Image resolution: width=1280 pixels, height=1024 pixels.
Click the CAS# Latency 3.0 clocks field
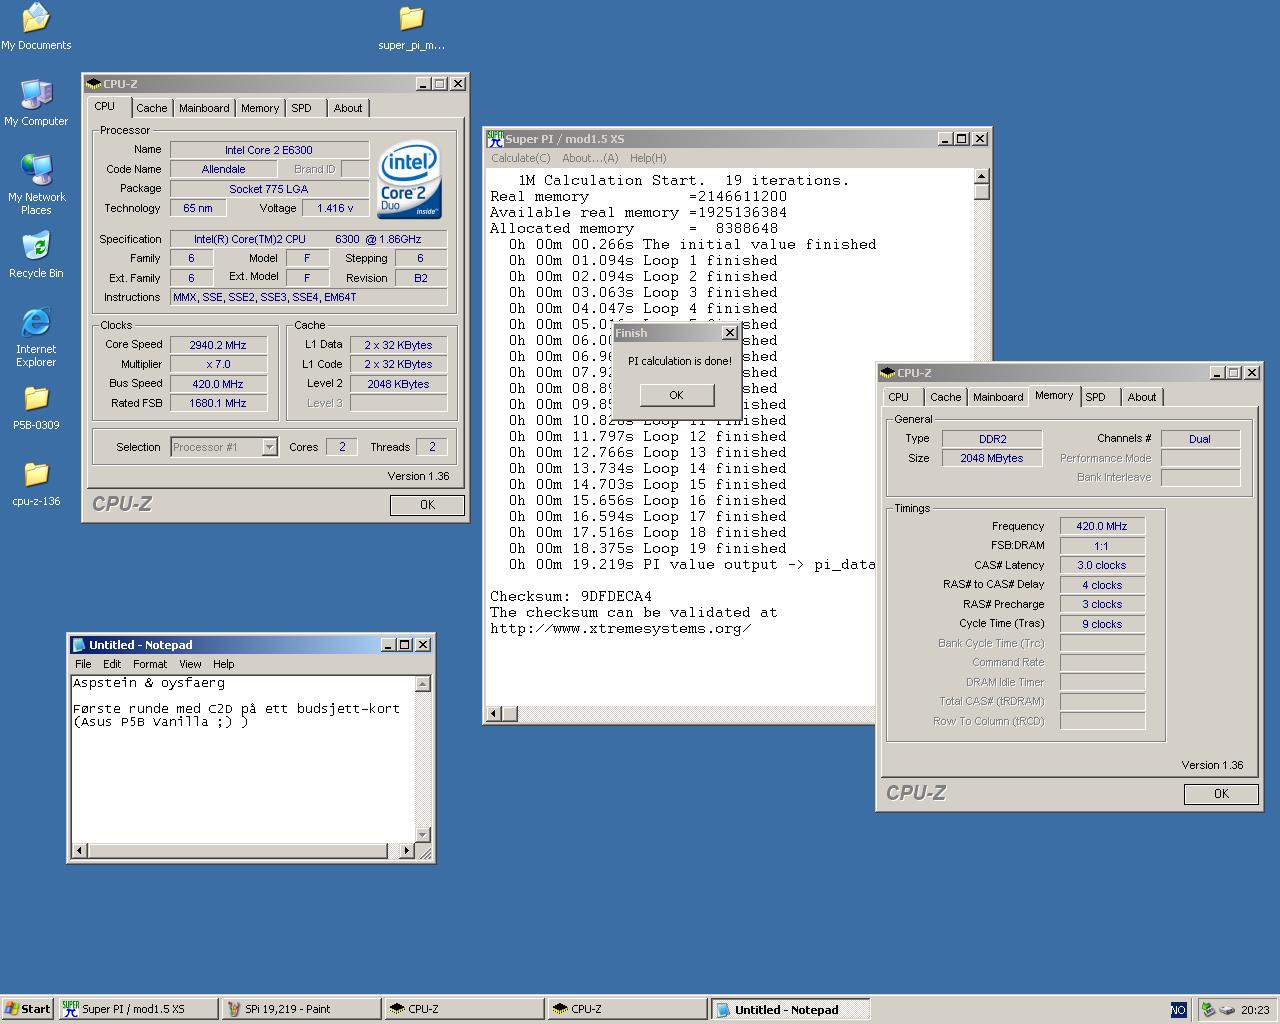1102,565
